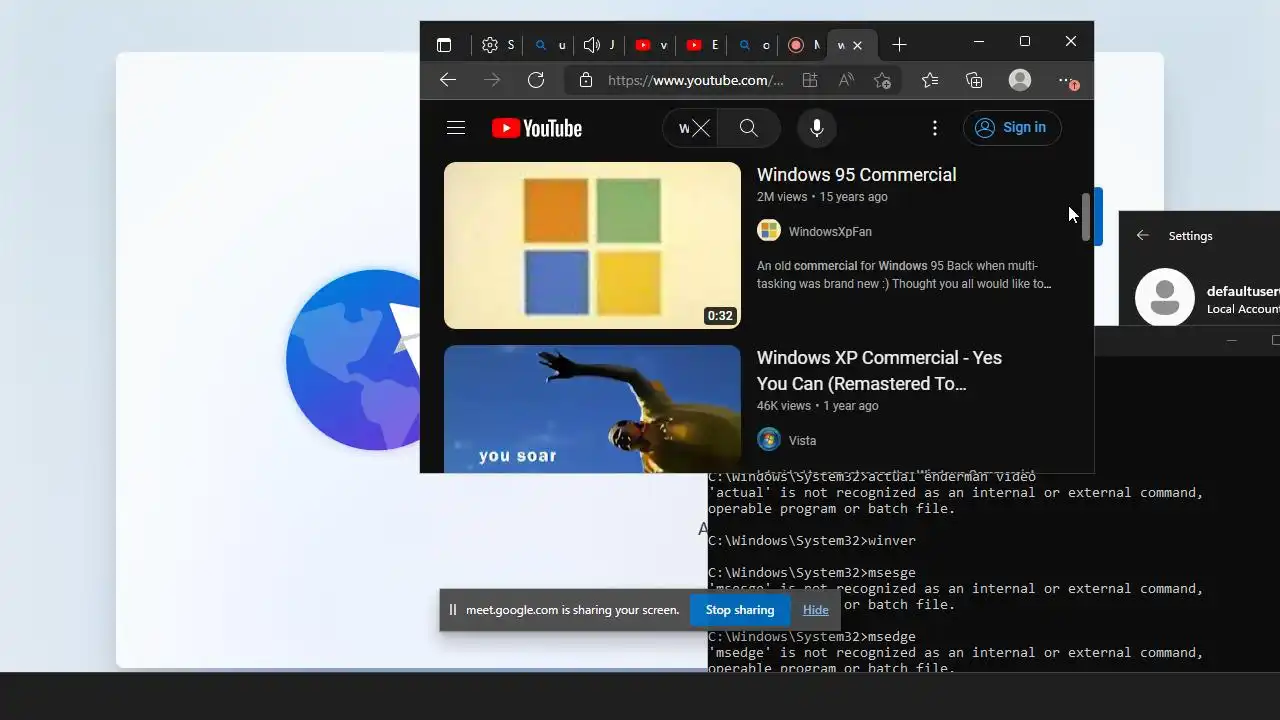This screenshot has width=1280, height=720.
Task: Switch to the Settings tab with gear icon
Action: pyautogui.click(x=497, y=45)
